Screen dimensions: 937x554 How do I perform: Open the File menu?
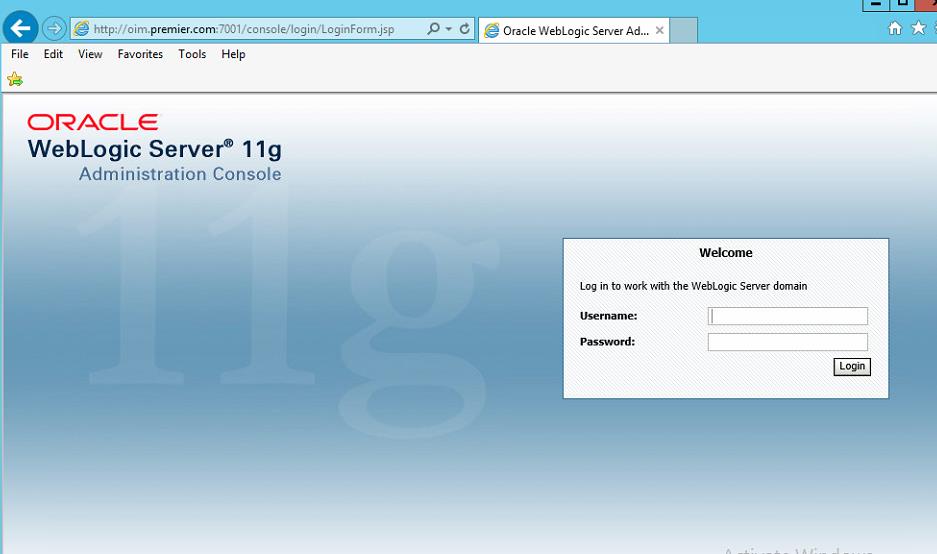[20, 54]
